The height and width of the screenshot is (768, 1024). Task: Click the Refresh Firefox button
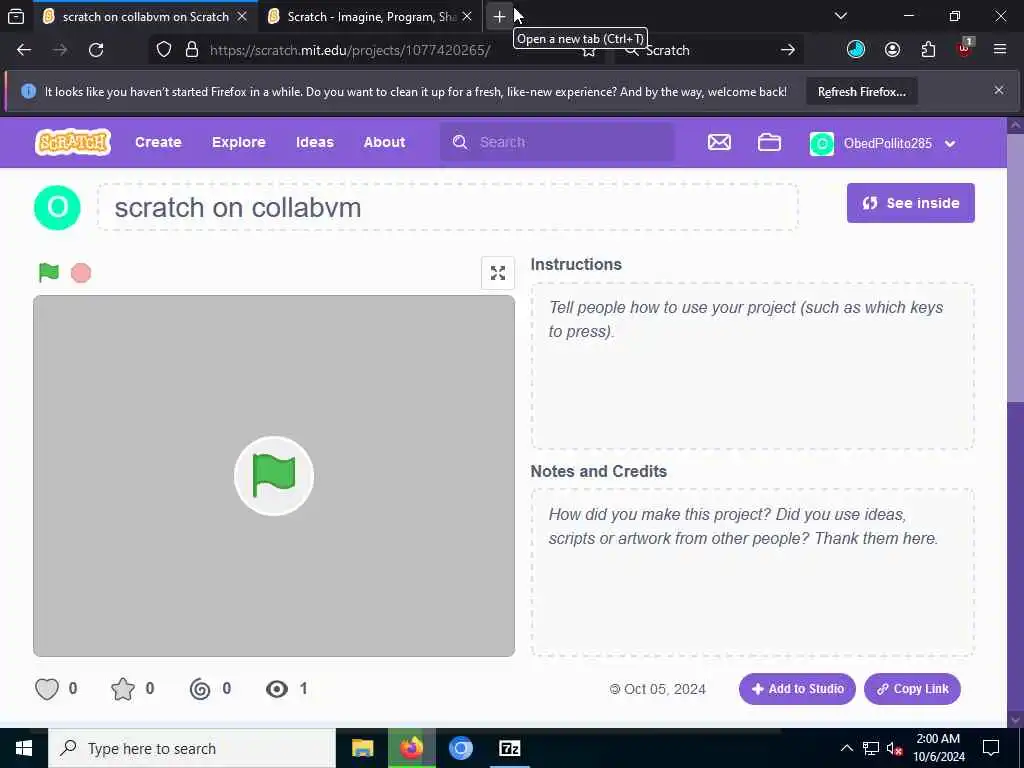tap(861, 91)
